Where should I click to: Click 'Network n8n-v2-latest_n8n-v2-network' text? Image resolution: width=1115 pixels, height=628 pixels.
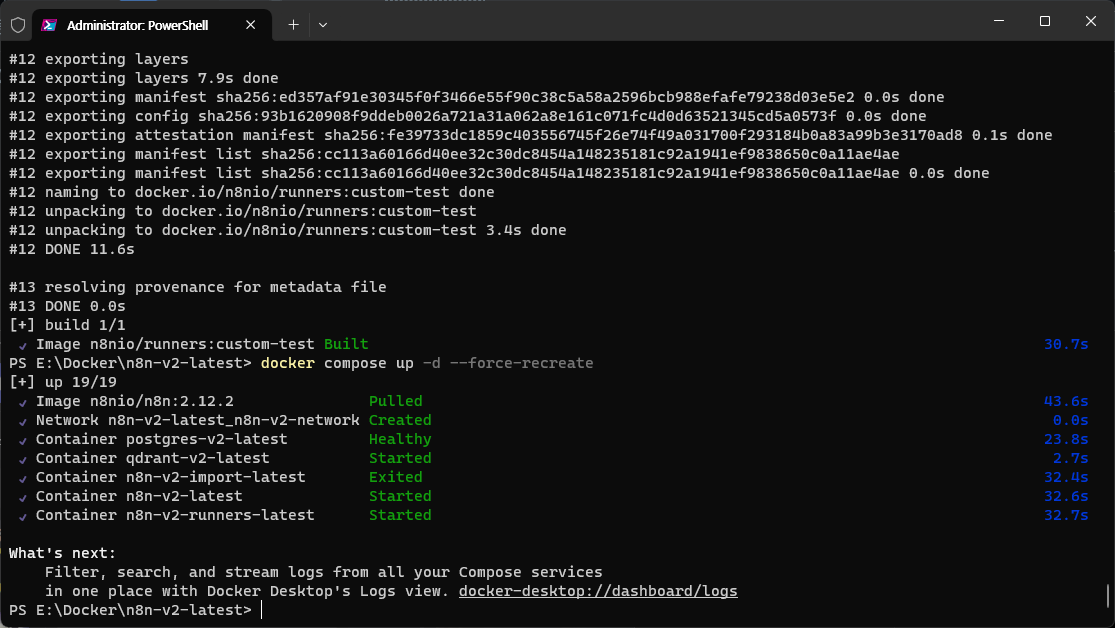coord(198,420)
